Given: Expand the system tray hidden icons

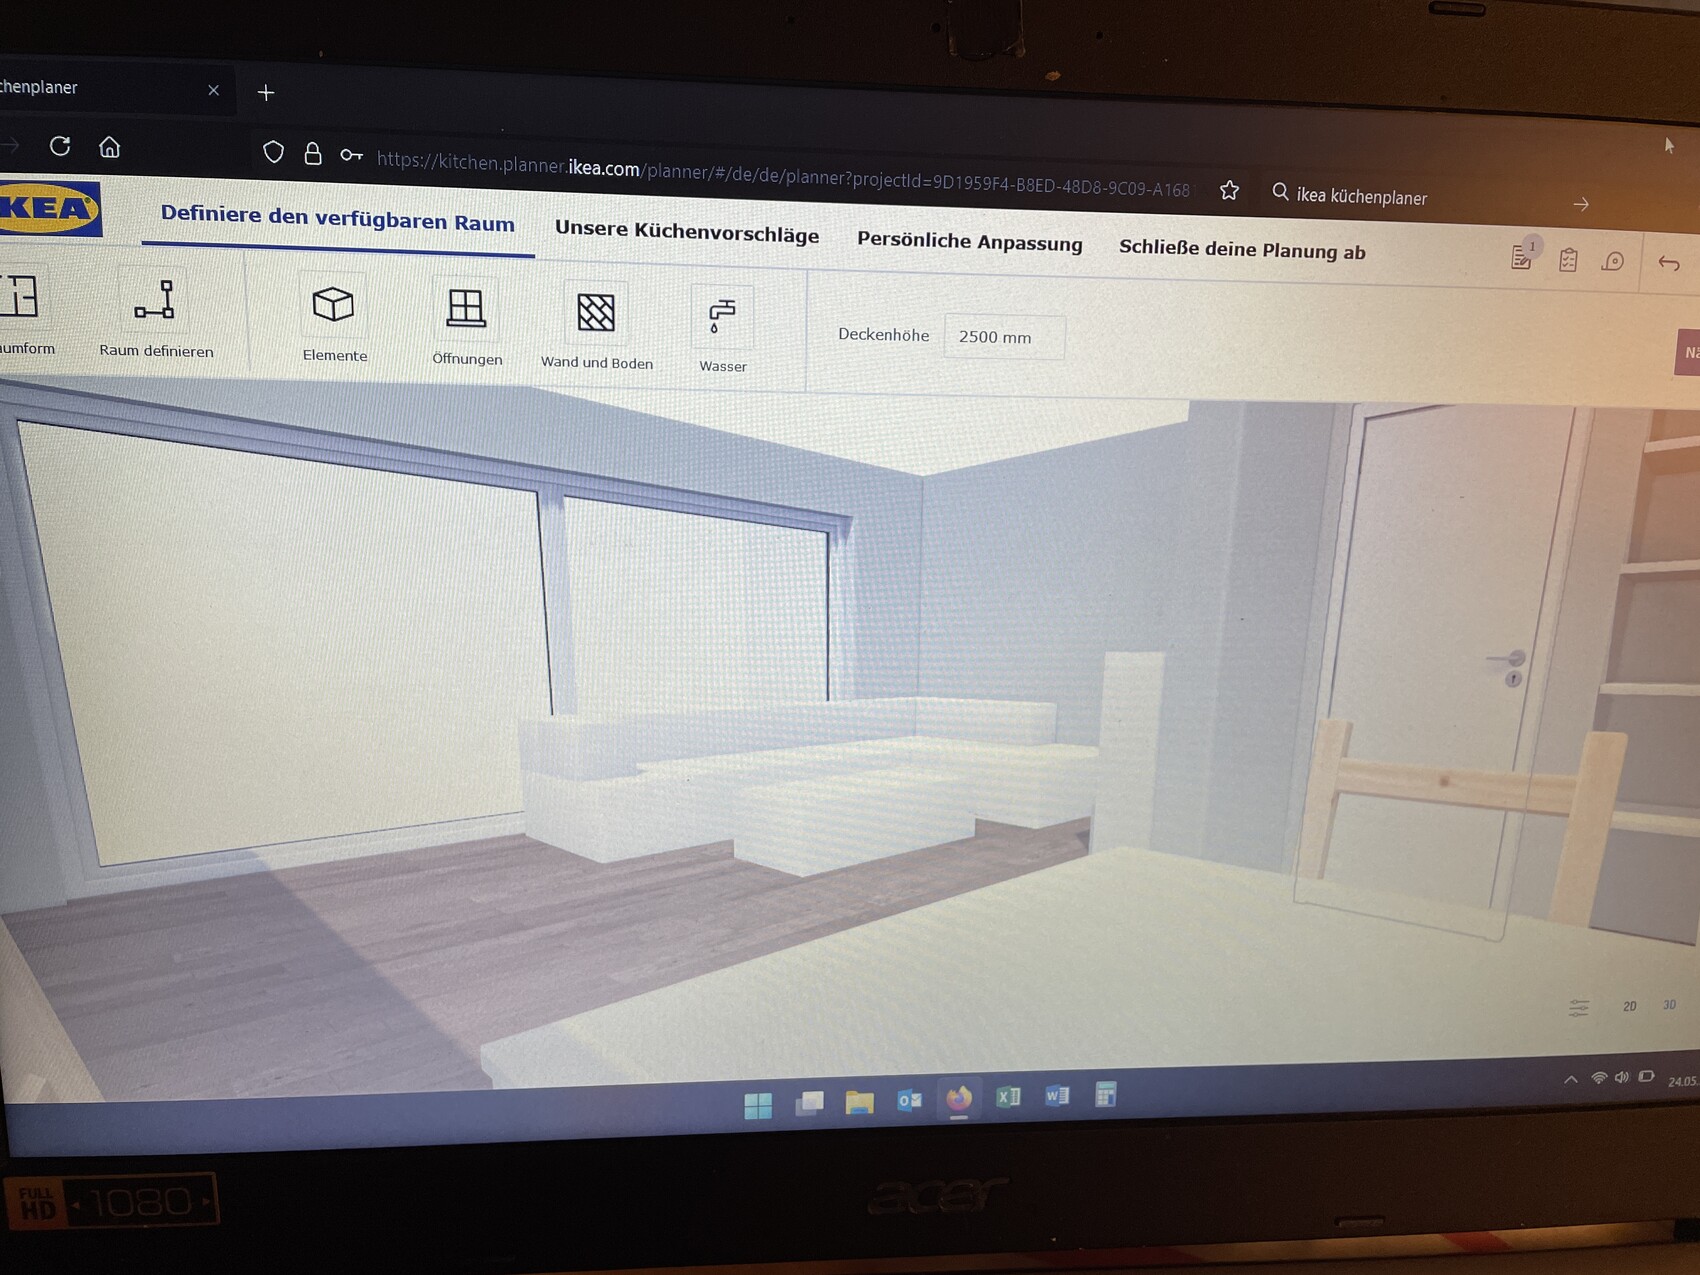Looking at the screenshot, I should pyautogui.click(x=1571, y=1079).
